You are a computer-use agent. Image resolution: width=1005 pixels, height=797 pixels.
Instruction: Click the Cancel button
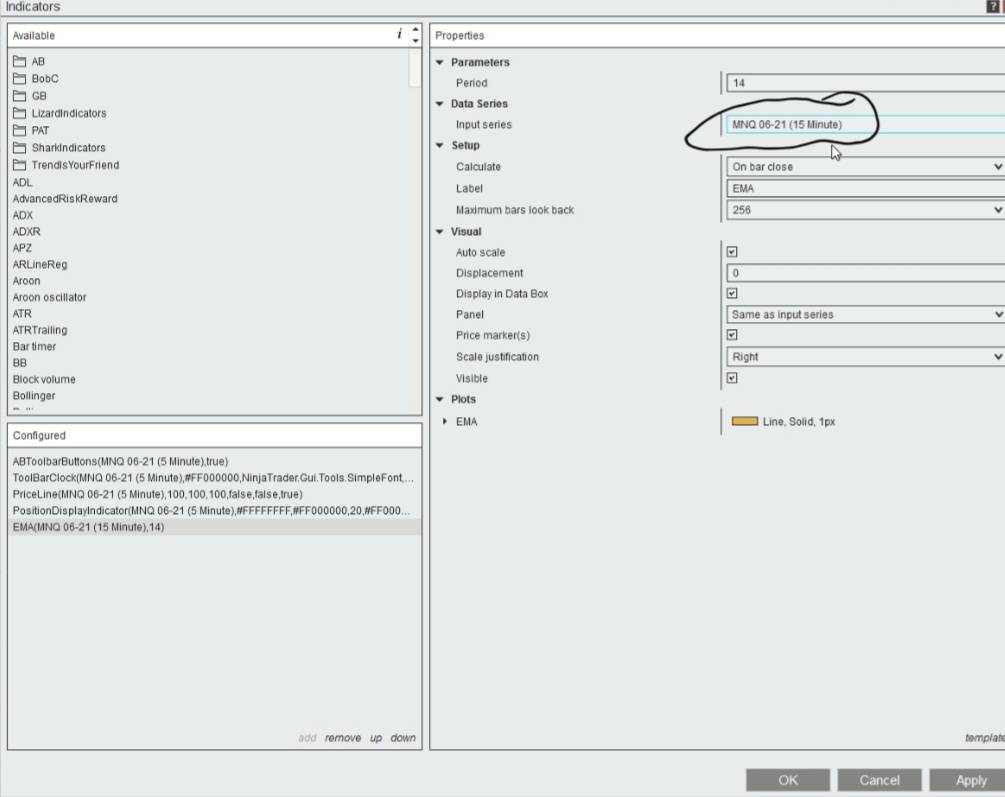point(879,780)
